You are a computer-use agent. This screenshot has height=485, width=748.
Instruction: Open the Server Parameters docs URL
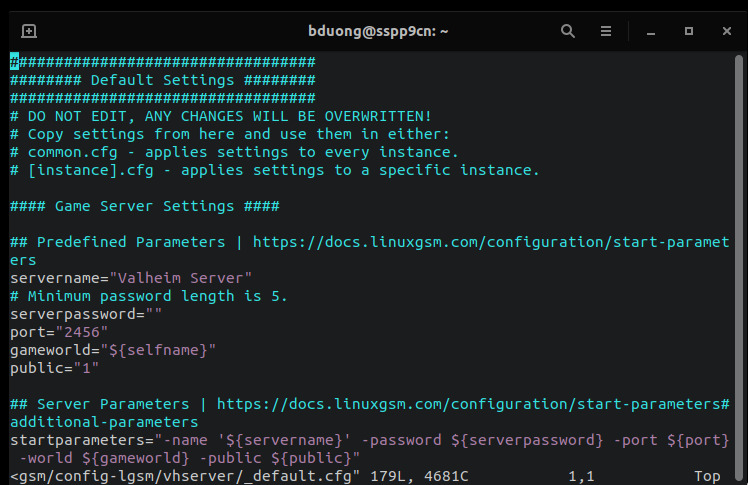click(472, 404)
